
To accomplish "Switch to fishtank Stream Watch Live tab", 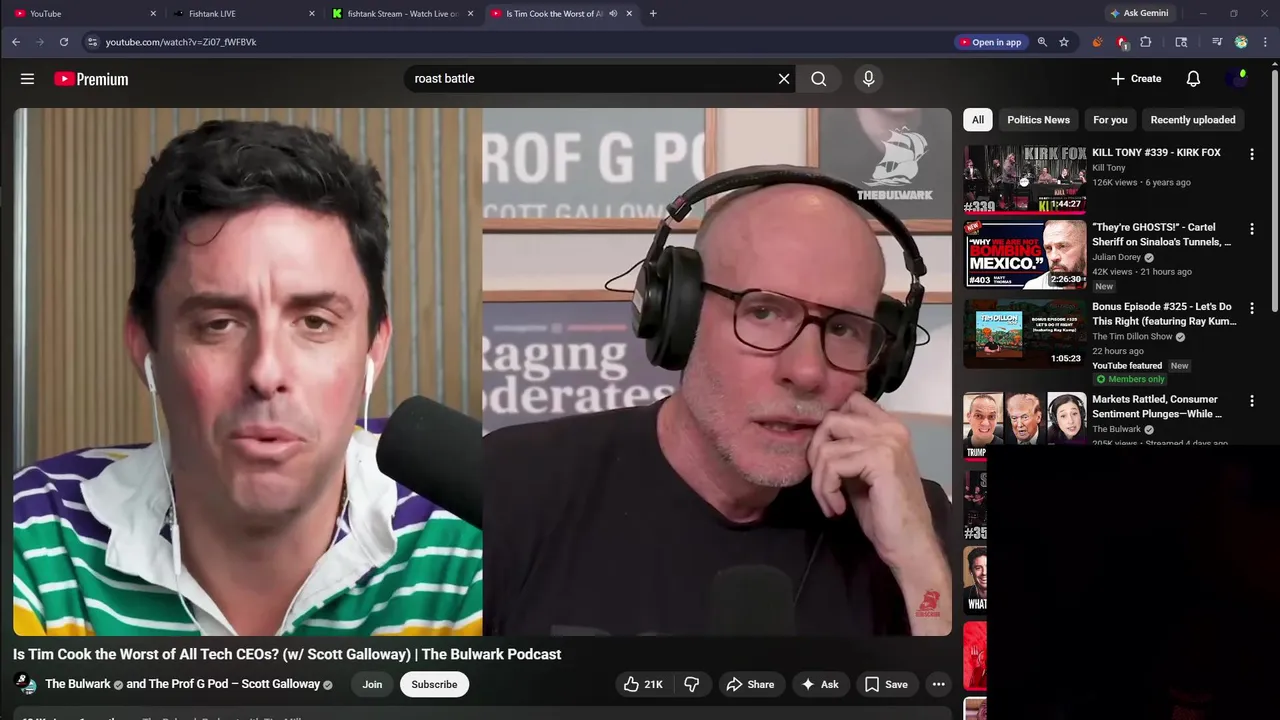I will pyautogui.click(x=400, y=14).
